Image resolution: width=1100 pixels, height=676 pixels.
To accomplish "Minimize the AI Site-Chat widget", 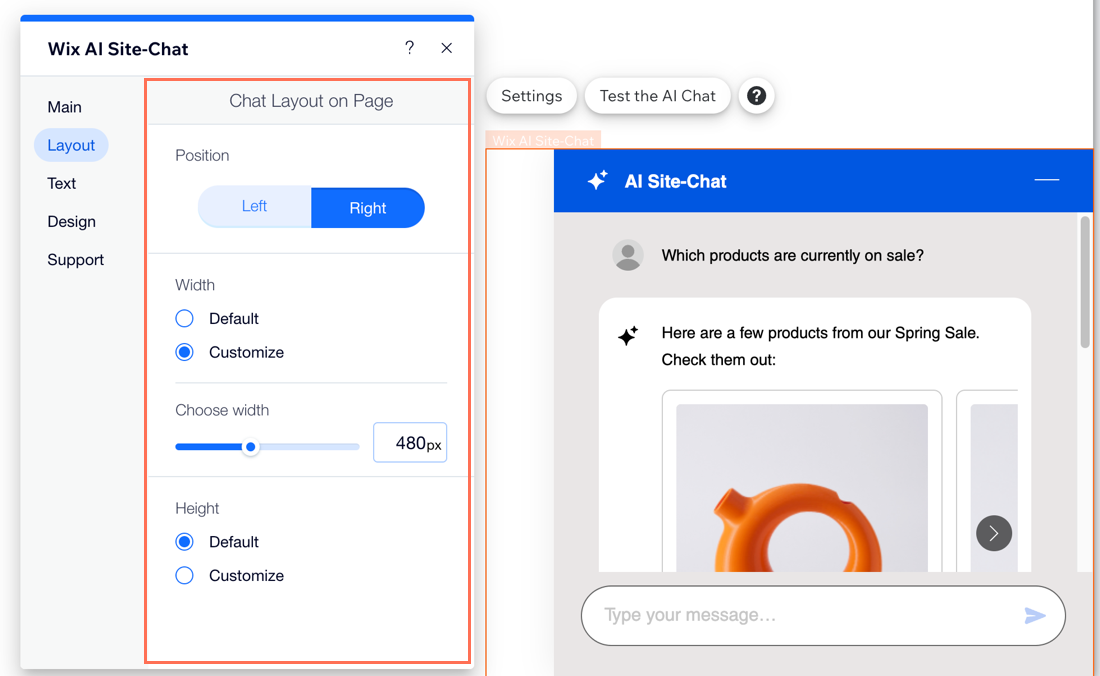I will click(x=1046, y=180).
